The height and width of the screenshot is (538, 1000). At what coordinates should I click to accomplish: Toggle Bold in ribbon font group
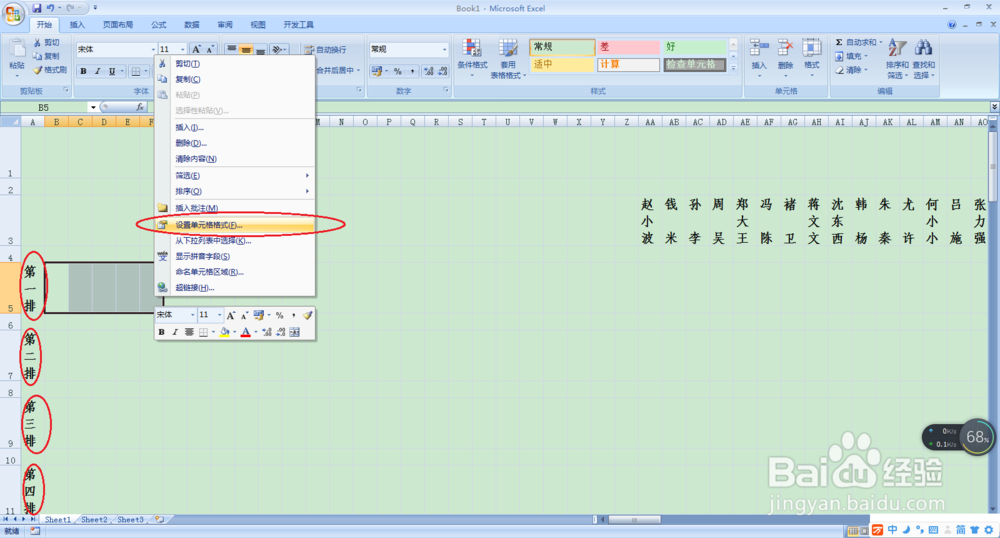84,71
